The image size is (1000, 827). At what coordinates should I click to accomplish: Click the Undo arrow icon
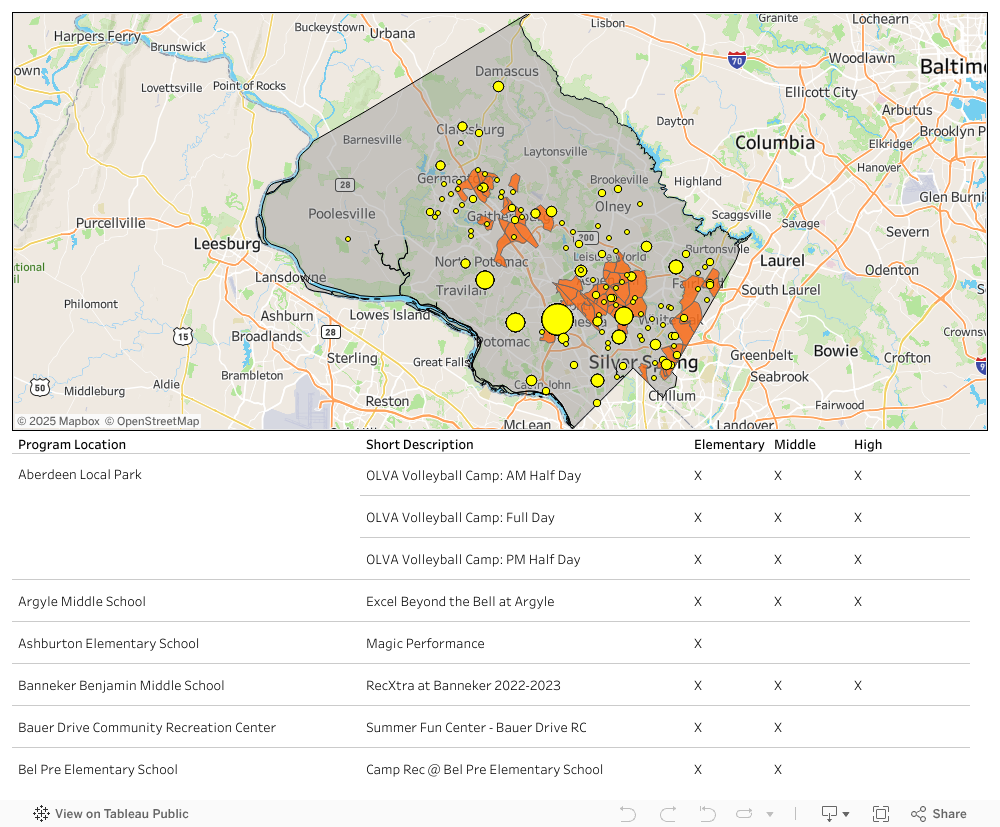[627, 813]
